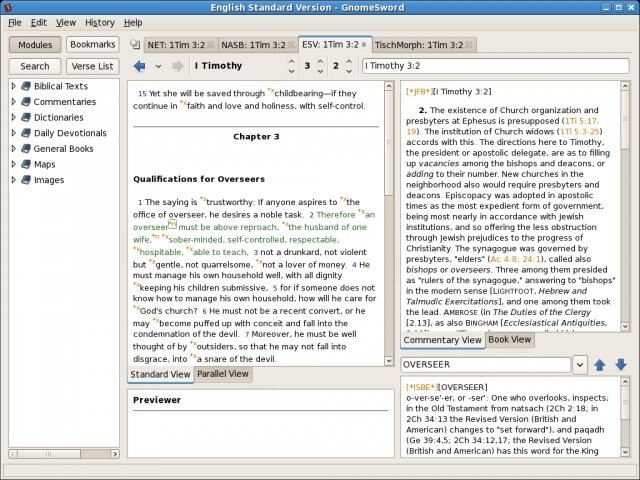Click the I Timothy 3:2 verse entry field
Viewport: 640px width, 480px height.
point(494,67)
